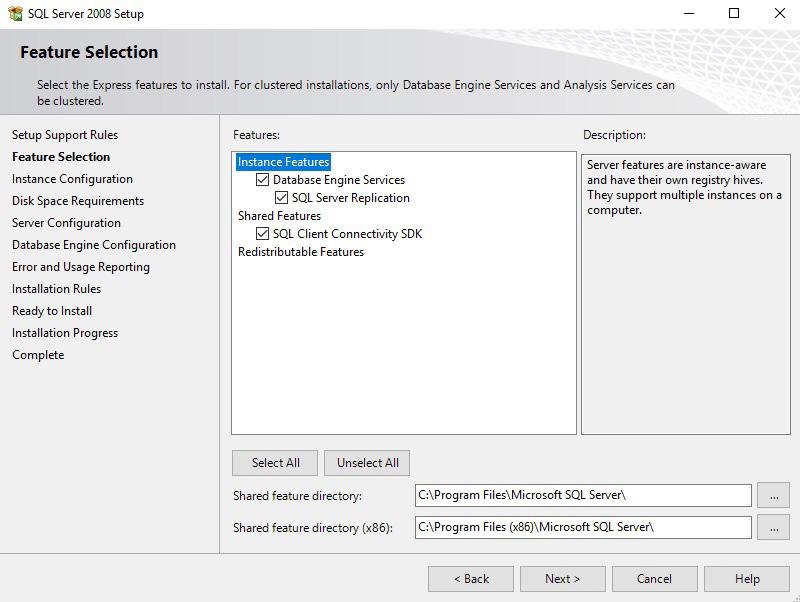Click Ready to Install step
The height and width of the screenshot is (602, 800).
[52, 311]
